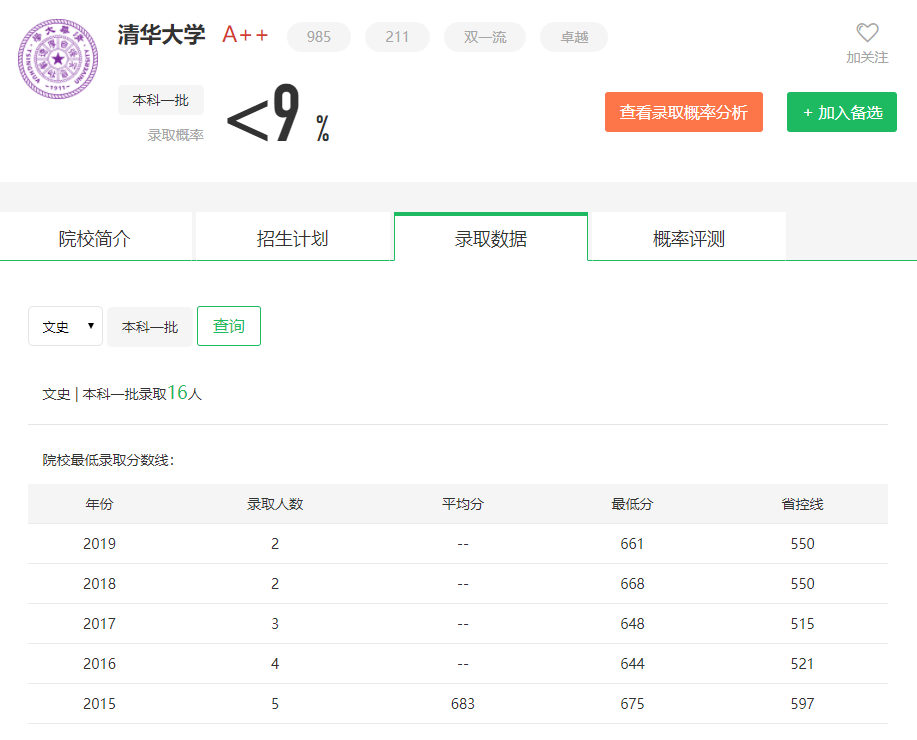This screenshot has height=740, width=917.
Task: Click the 最低分 column header
Action: (632, 504)
